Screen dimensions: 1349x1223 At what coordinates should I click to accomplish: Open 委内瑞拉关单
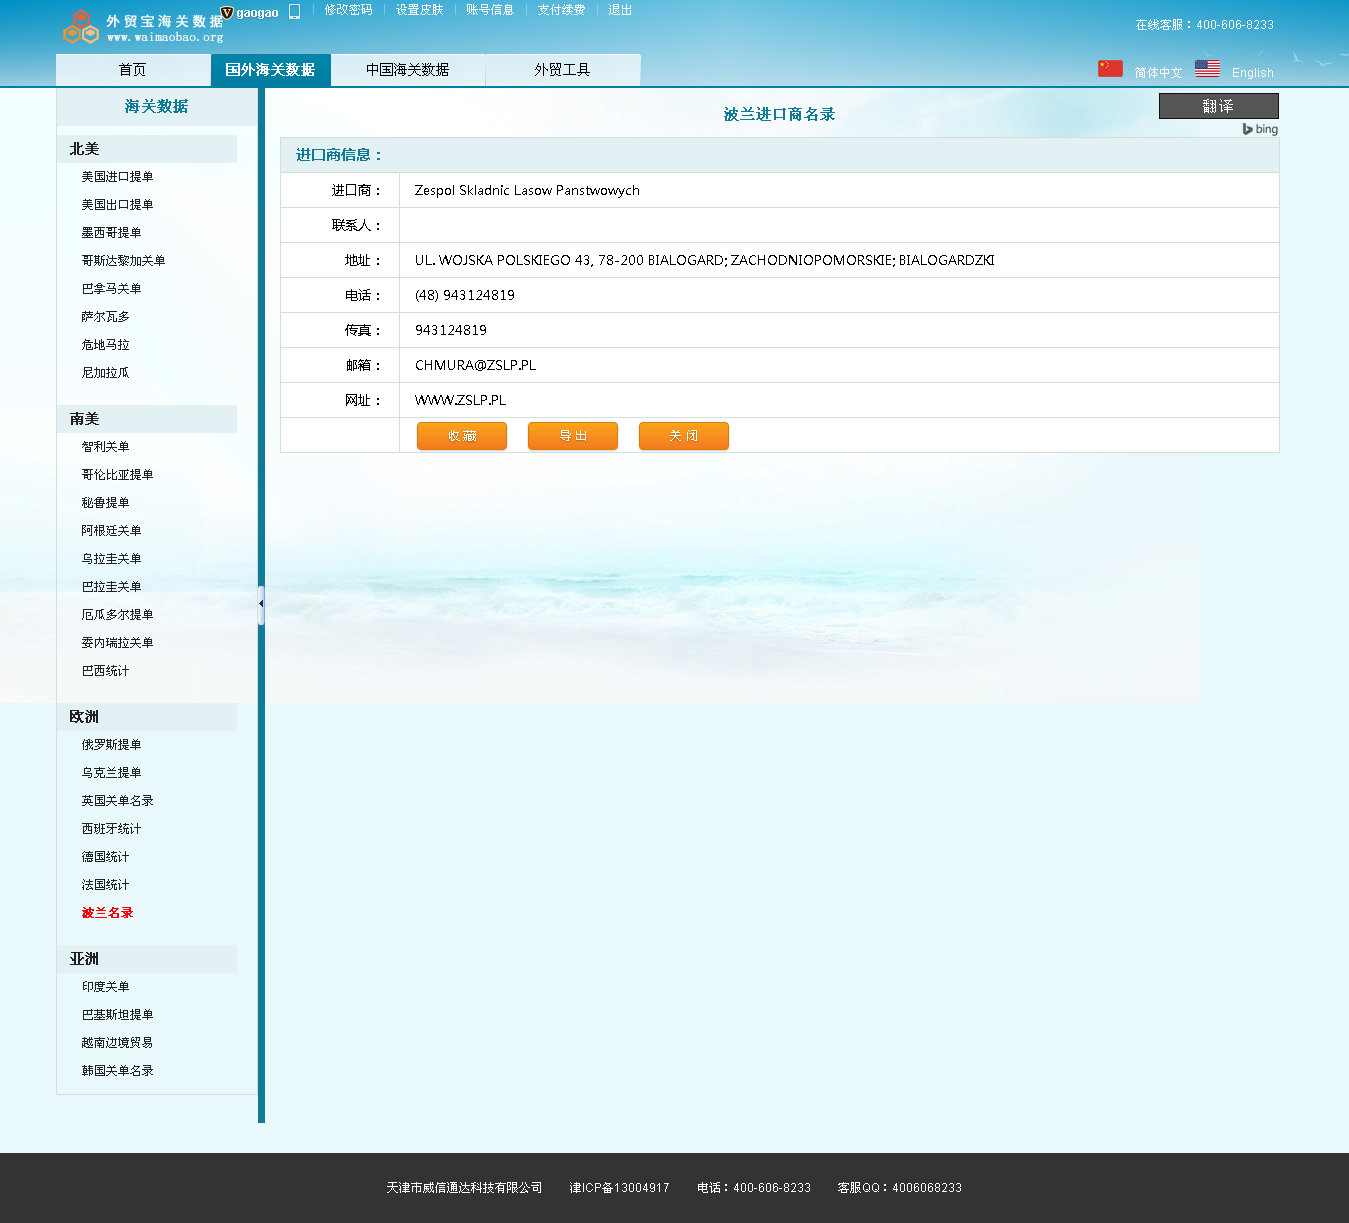117,643
